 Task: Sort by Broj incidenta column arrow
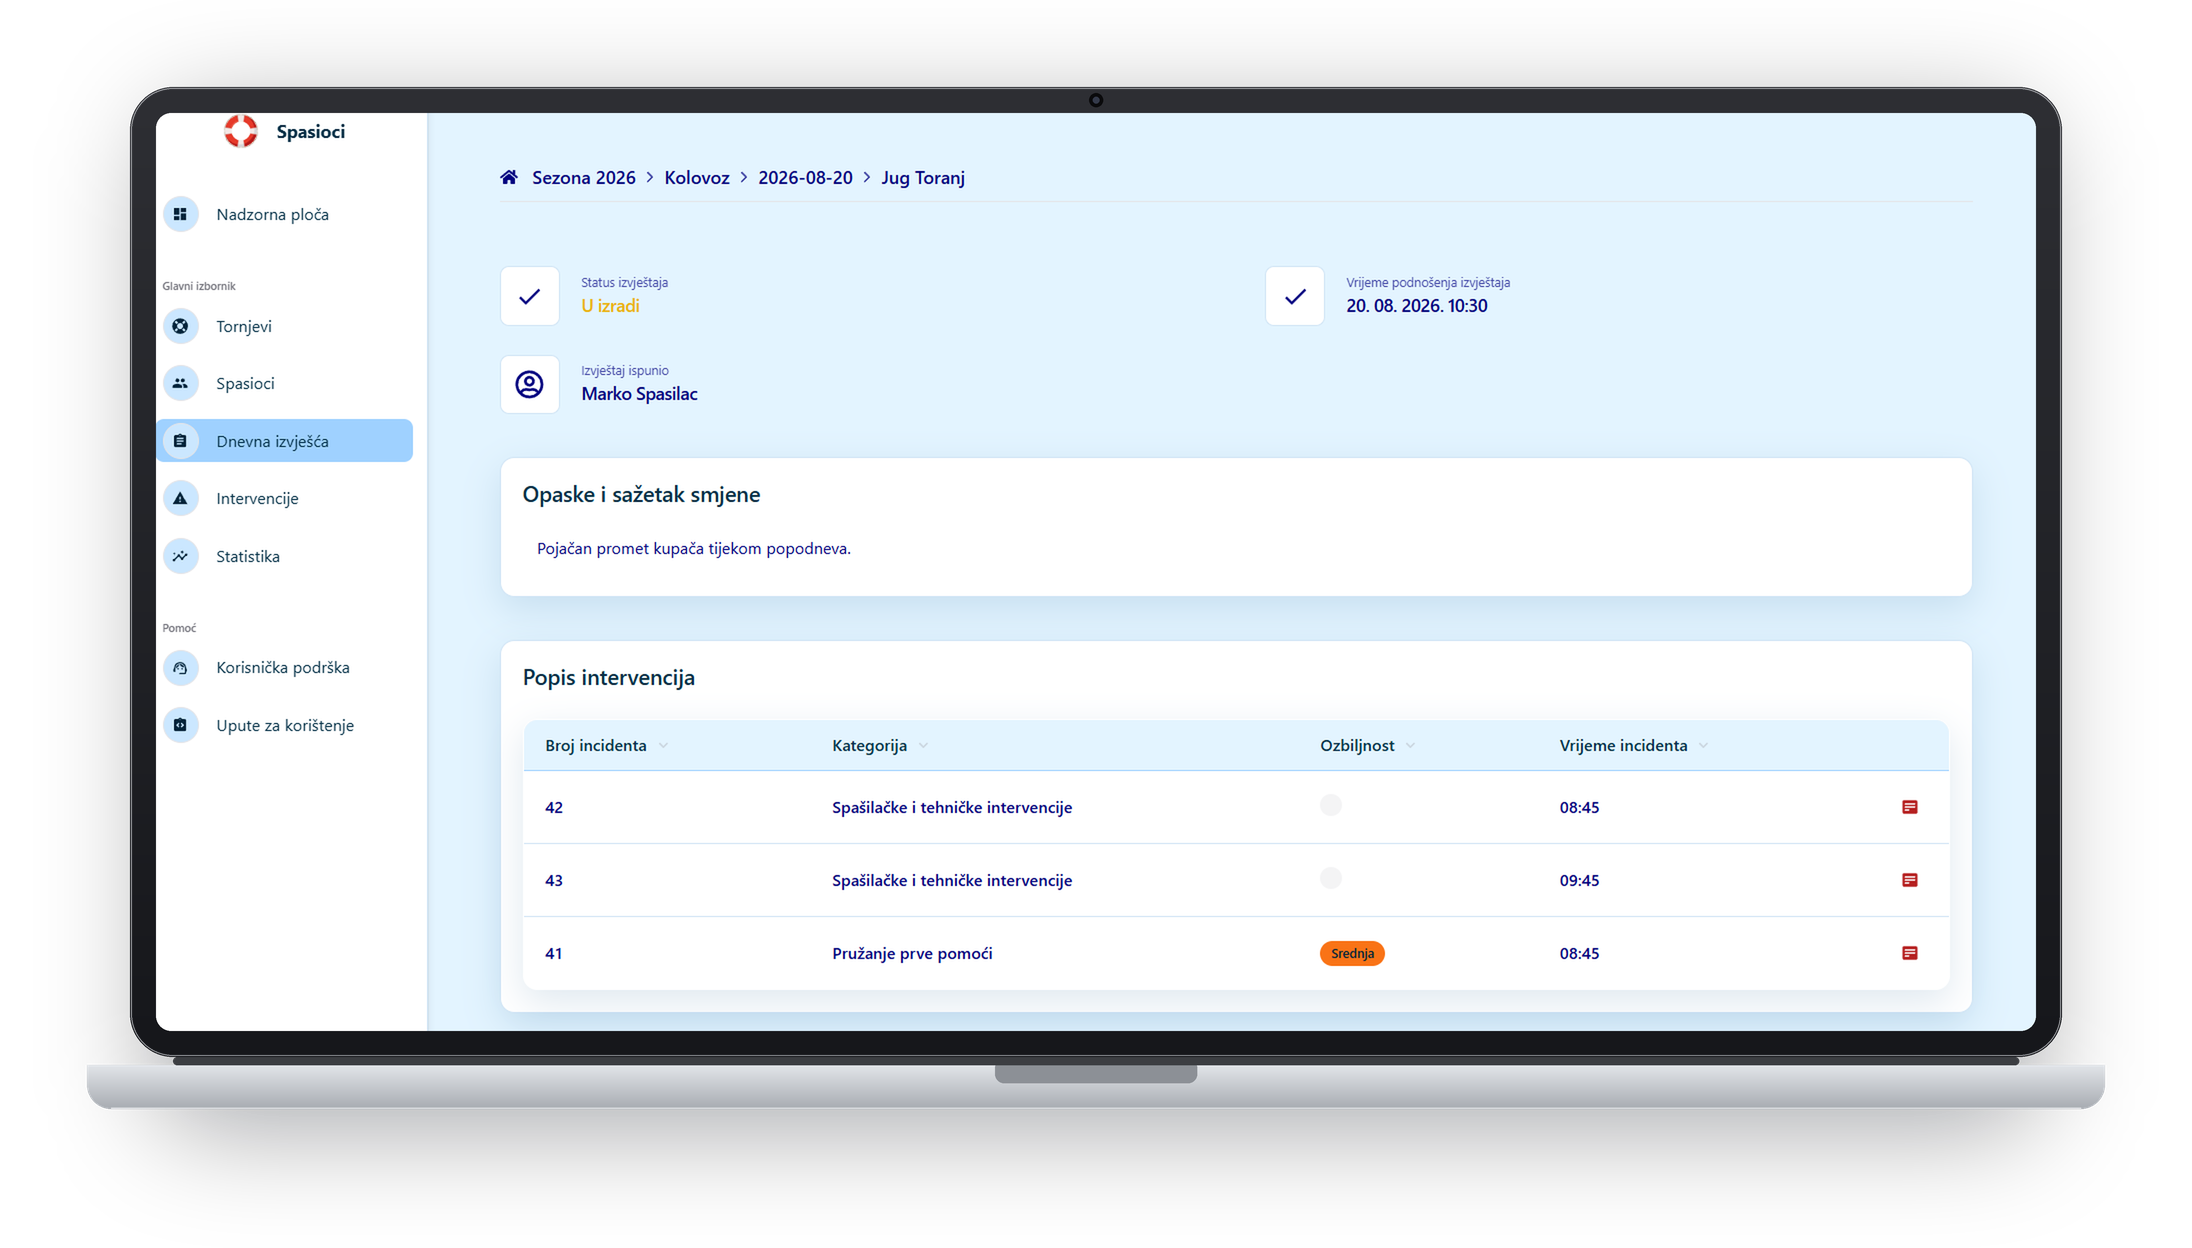coord(664,746)
